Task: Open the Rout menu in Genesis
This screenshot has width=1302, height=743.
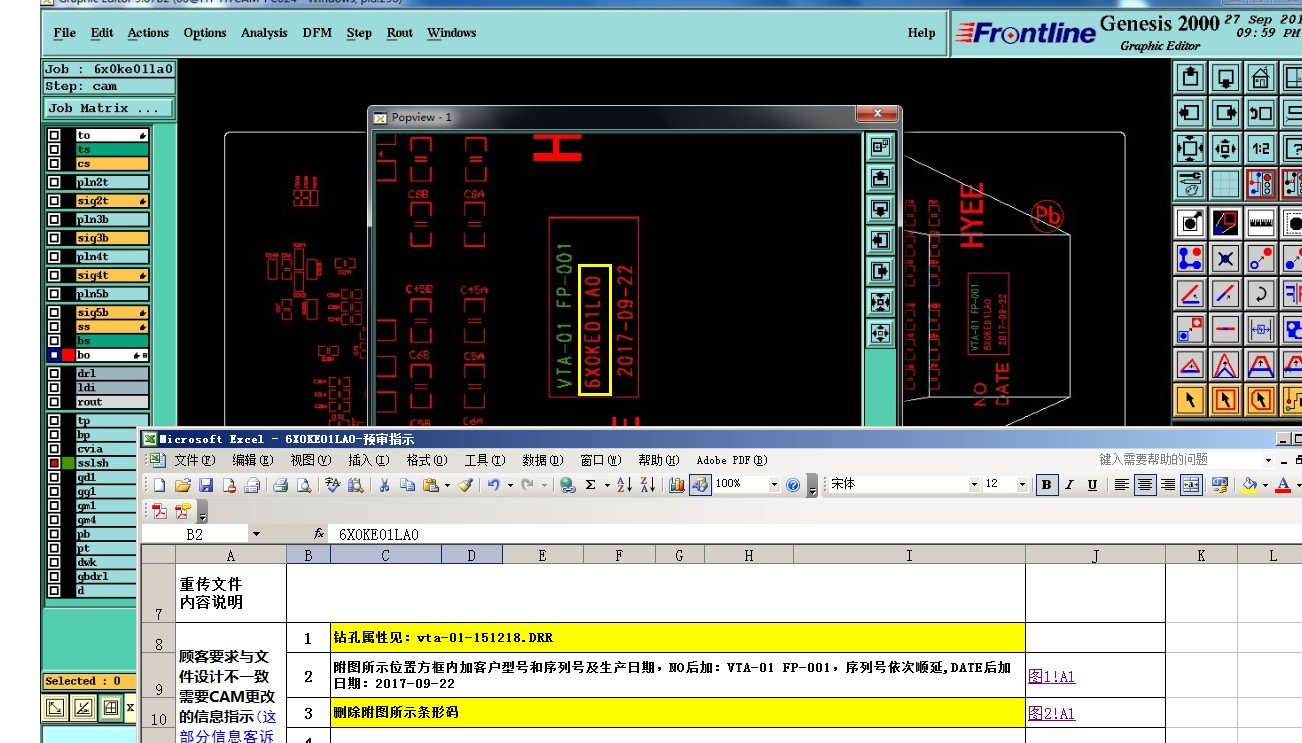Action: point(400,33)
